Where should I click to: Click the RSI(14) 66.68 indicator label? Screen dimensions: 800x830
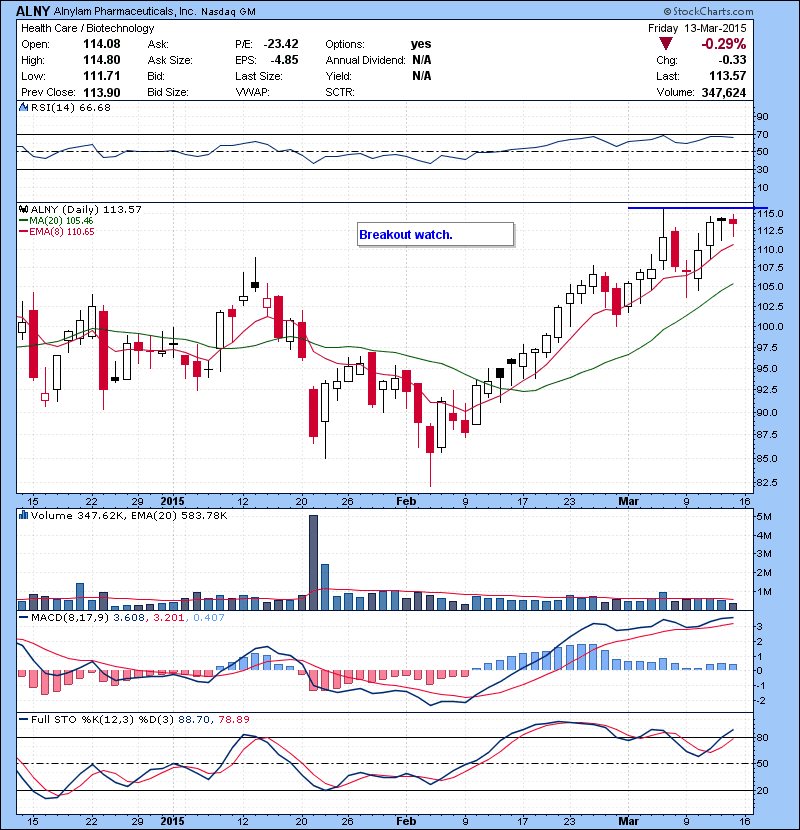[71, 107]
